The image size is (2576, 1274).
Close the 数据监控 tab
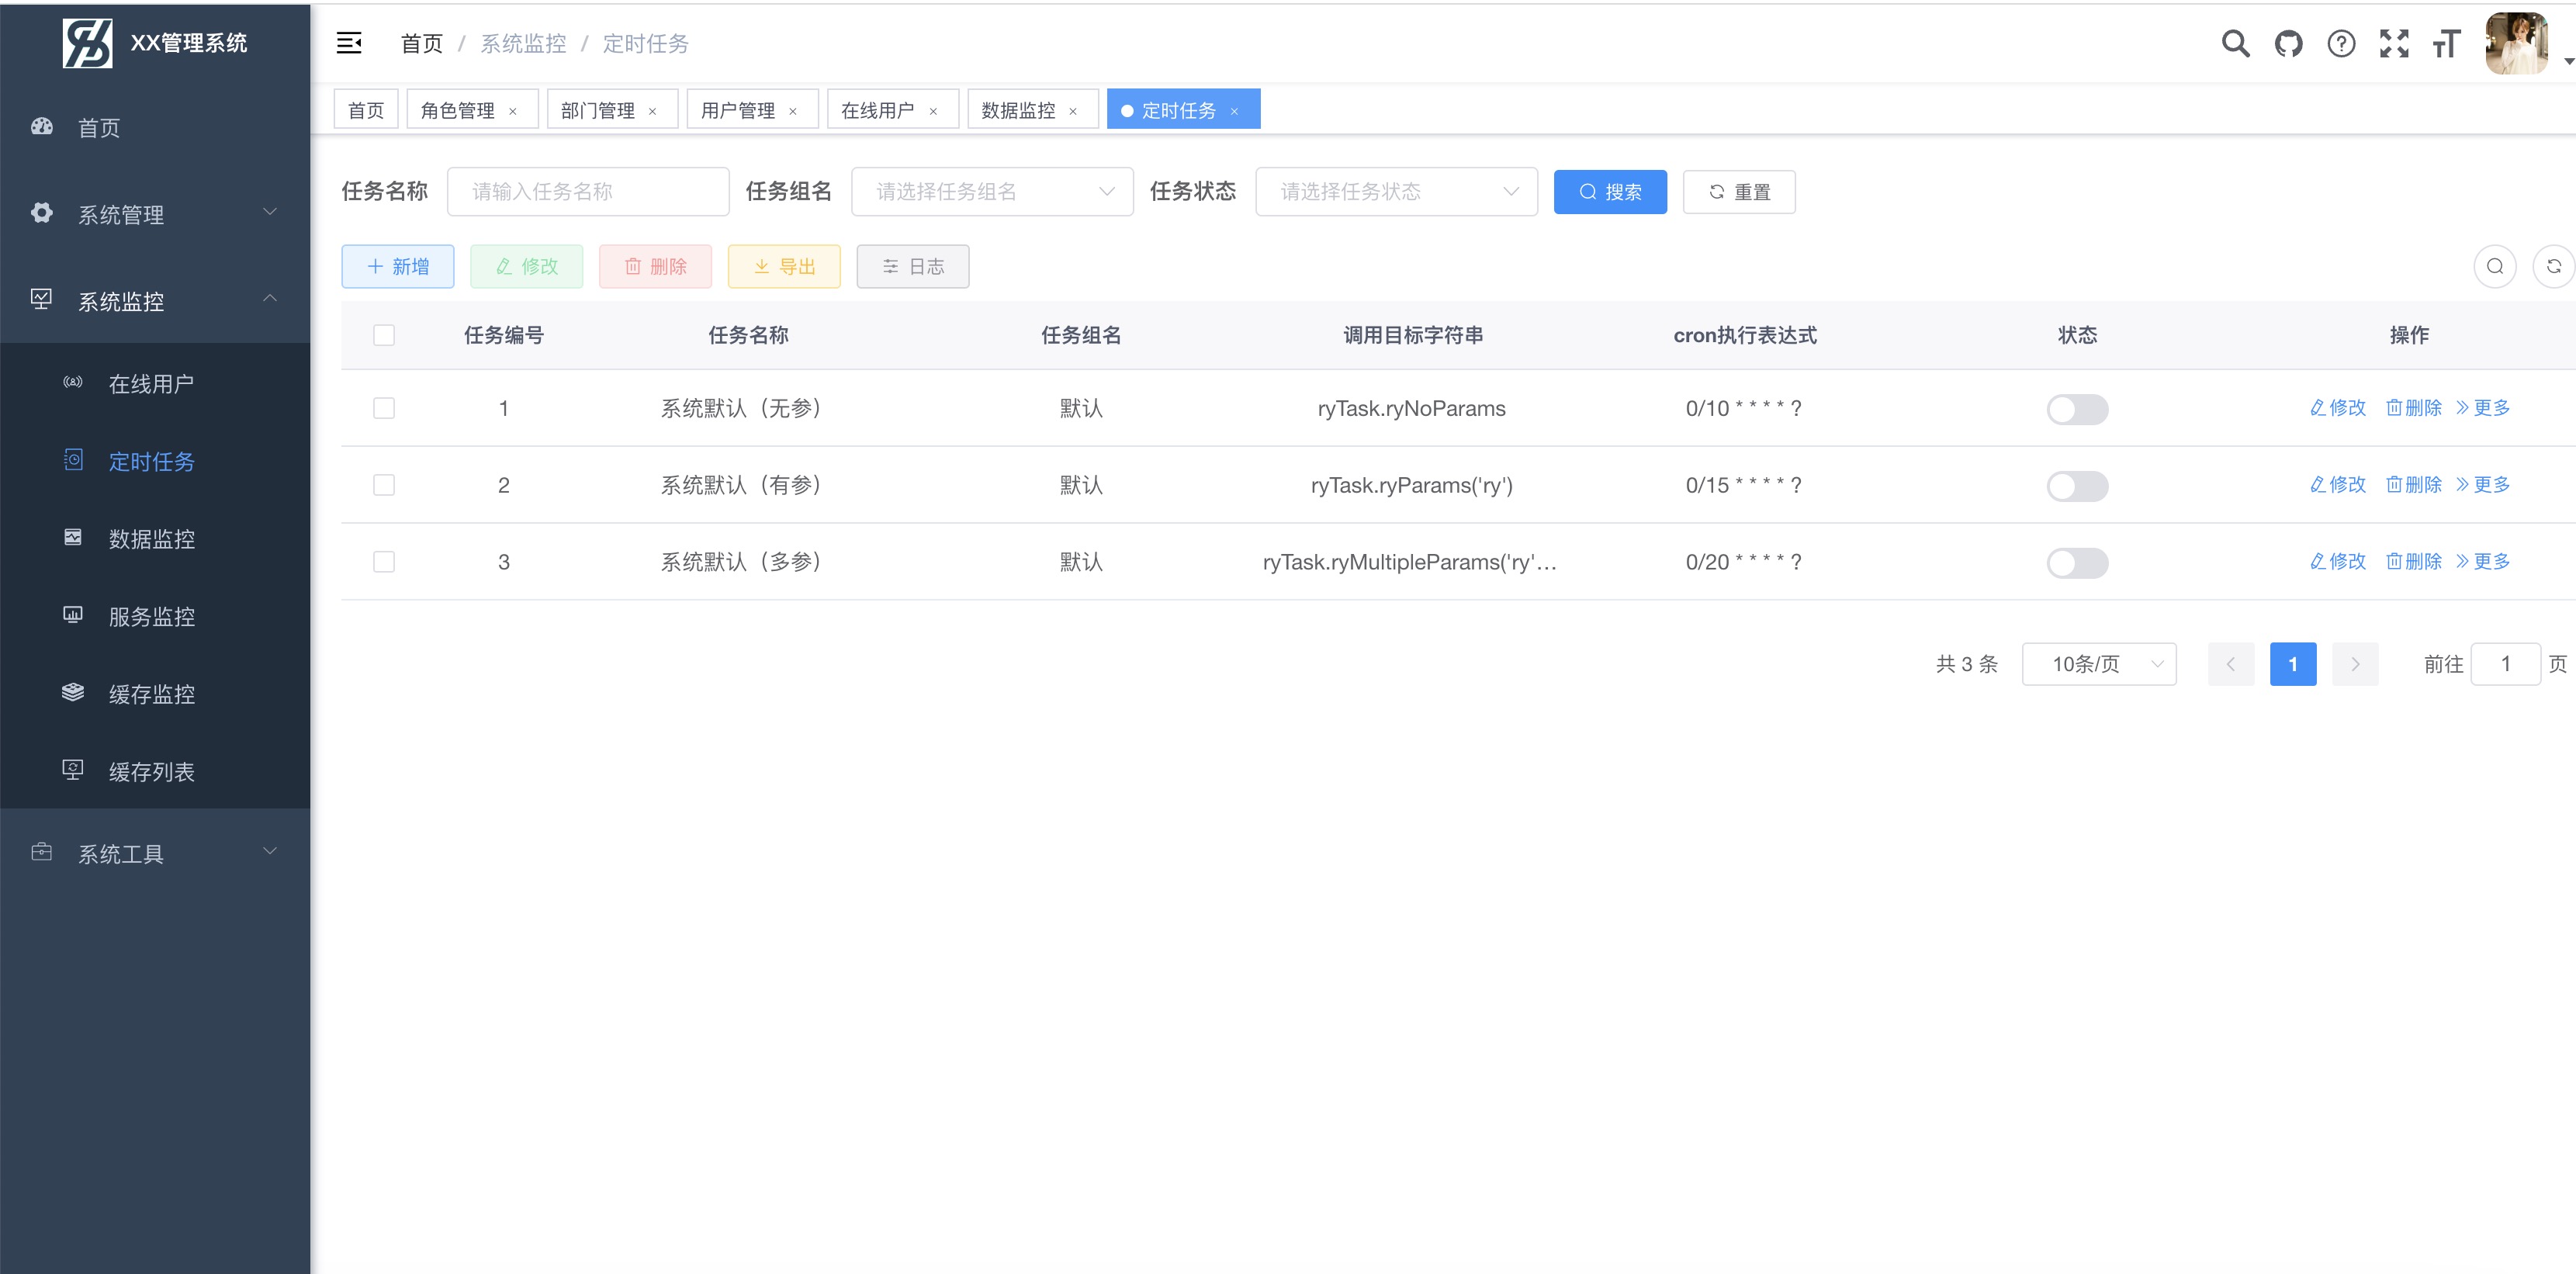point(1073,111)
